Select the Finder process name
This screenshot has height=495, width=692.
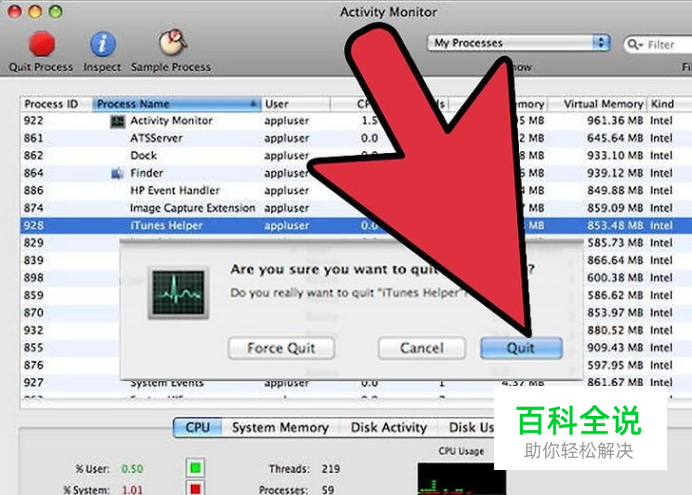147,173
